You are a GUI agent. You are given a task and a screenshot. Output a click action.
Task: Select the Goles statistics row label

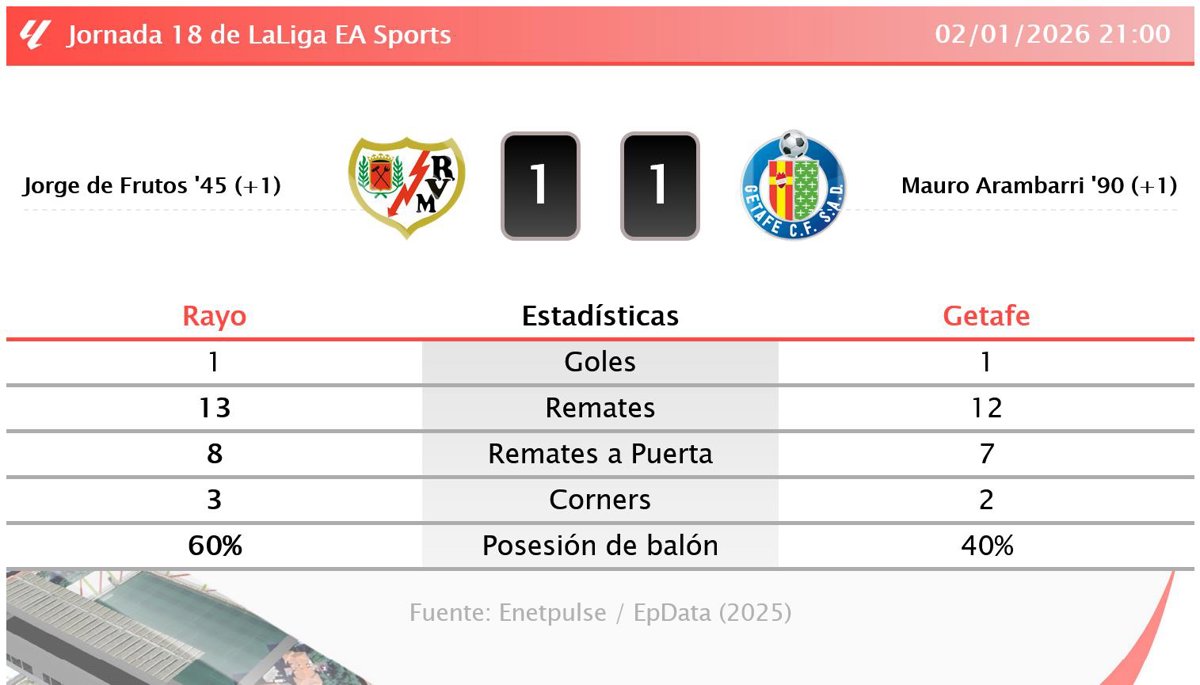[x=600, y=362]
